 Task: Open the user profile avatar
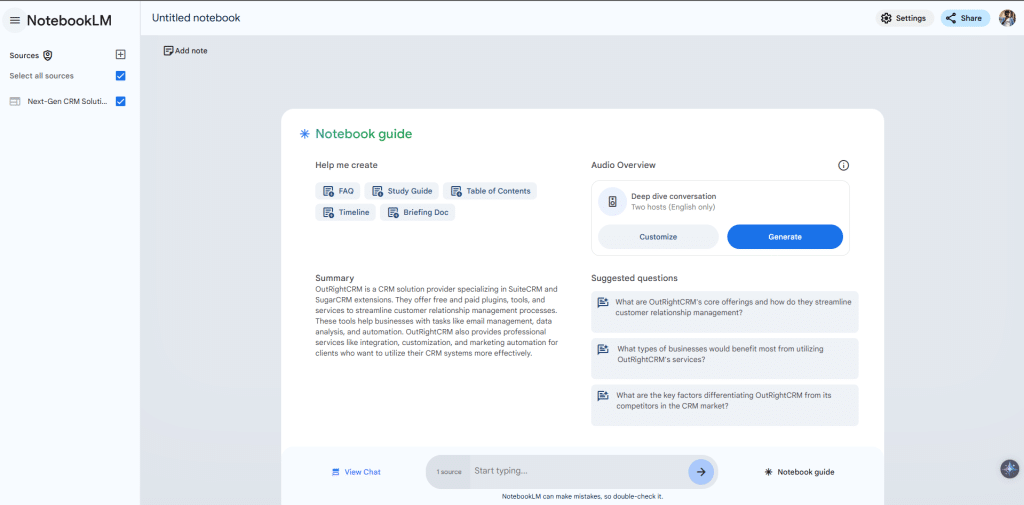click(x=1007, y=18)
